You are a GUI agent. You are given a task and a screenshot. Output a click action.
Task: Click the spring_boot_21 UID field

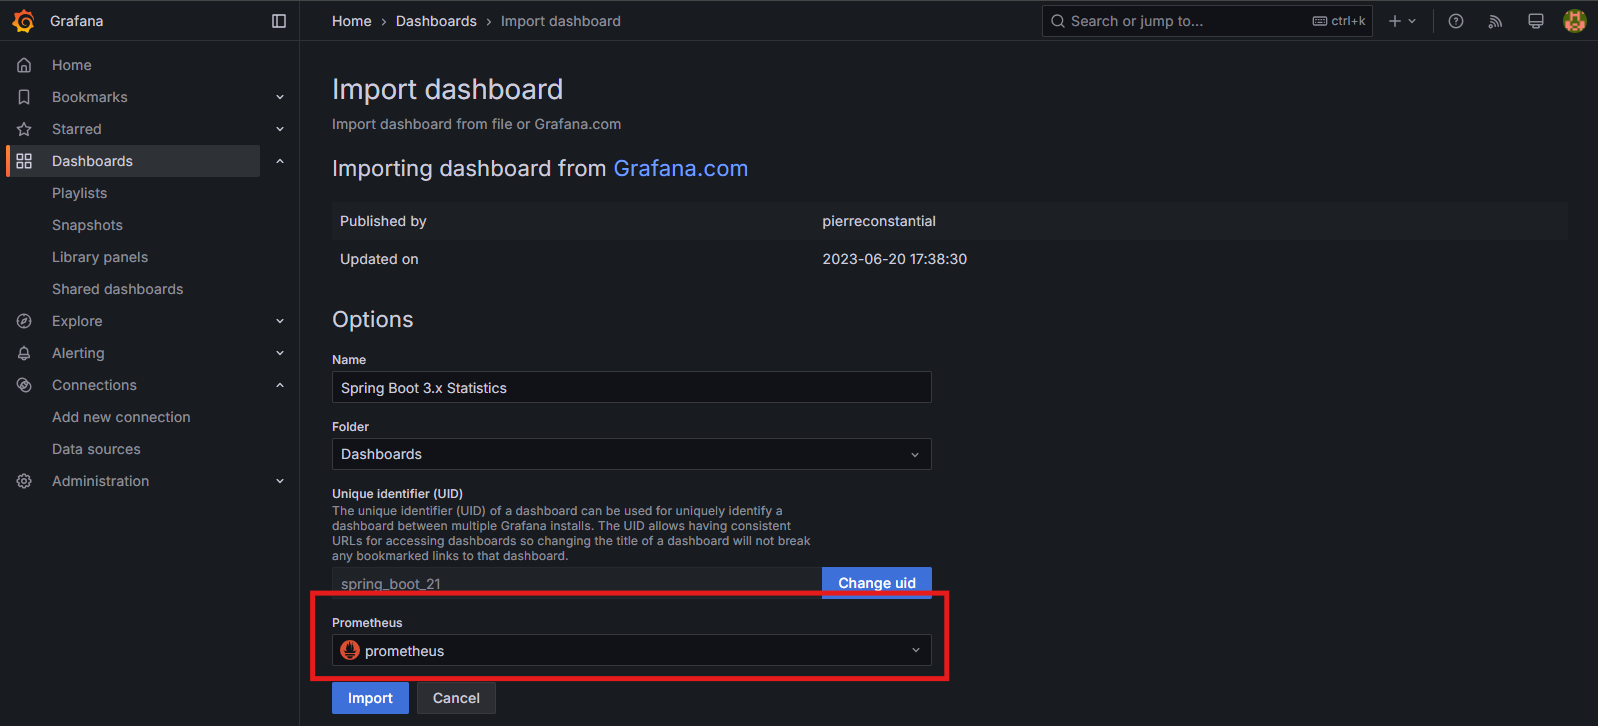577,583
